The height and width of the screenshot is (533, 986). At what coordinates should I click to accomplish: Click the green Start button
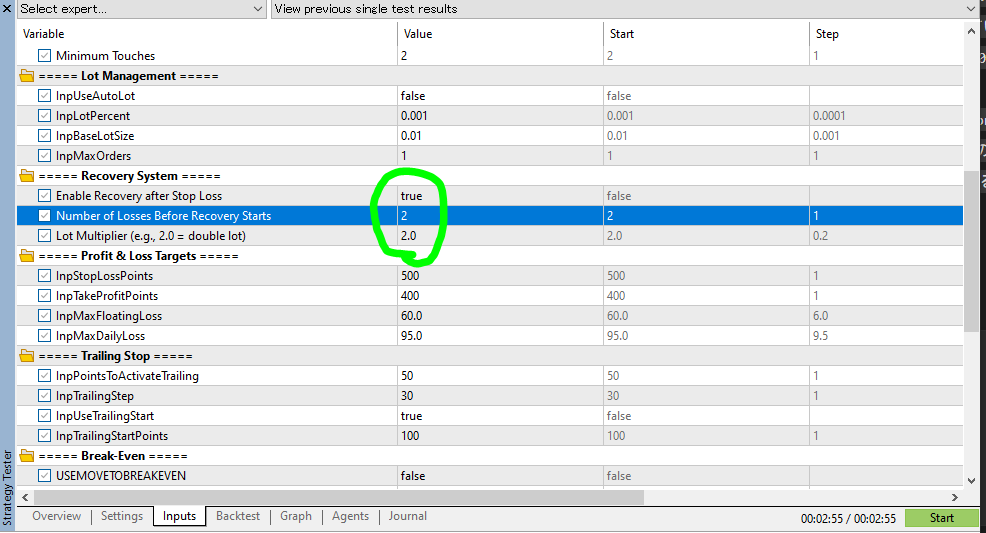941,518
